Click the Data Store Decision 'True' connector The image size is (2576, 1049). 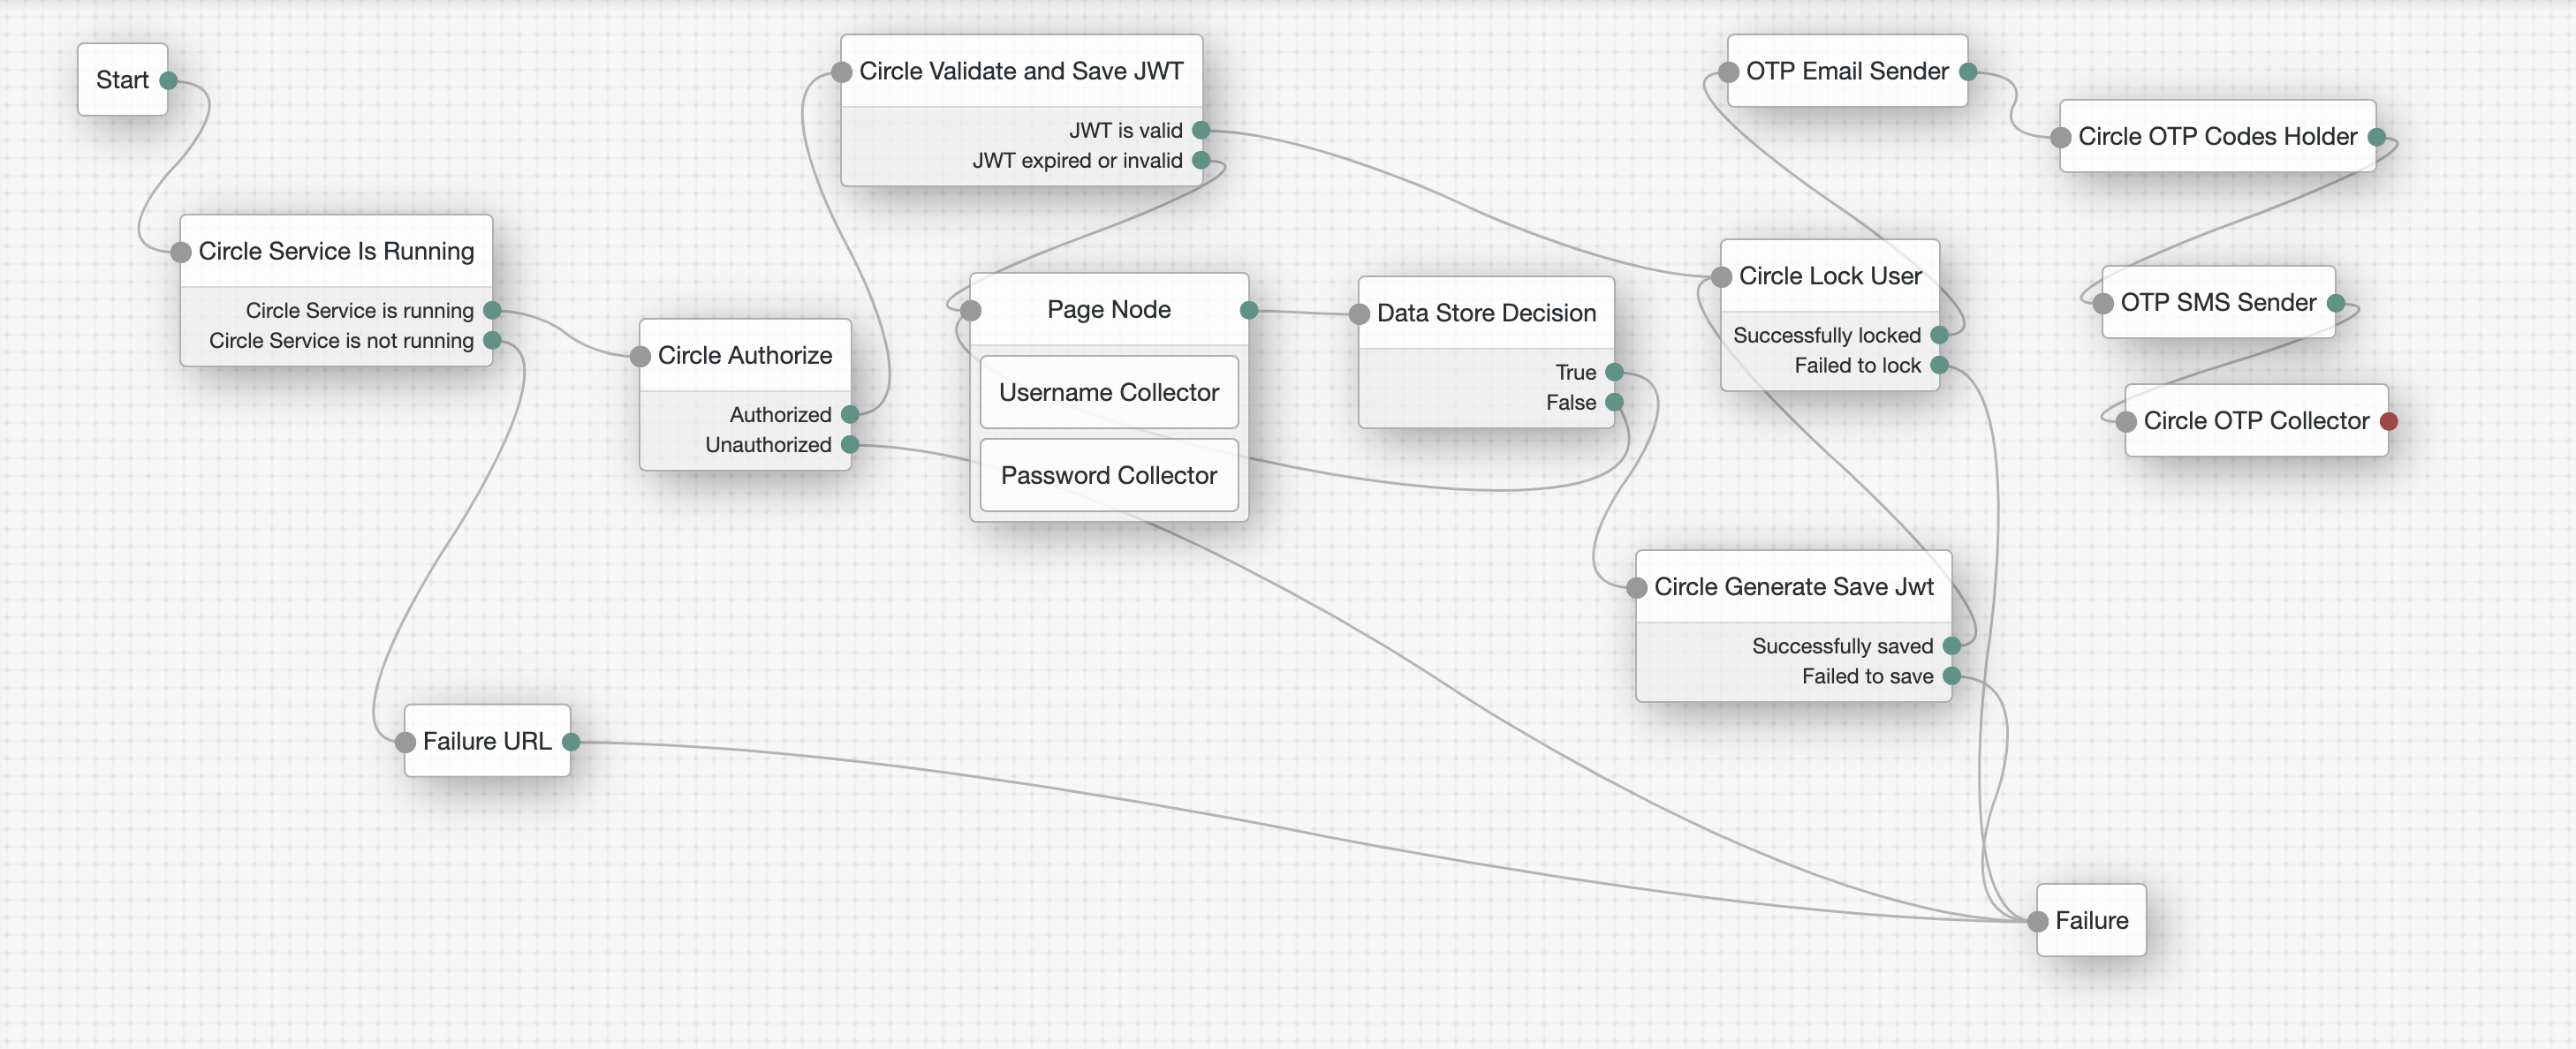1614,372
